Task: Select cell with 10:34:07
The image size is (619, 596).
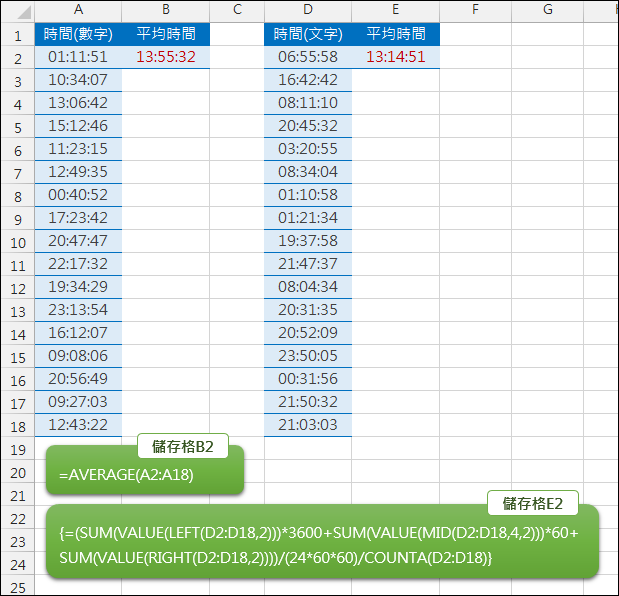Action: click(78, 80)
